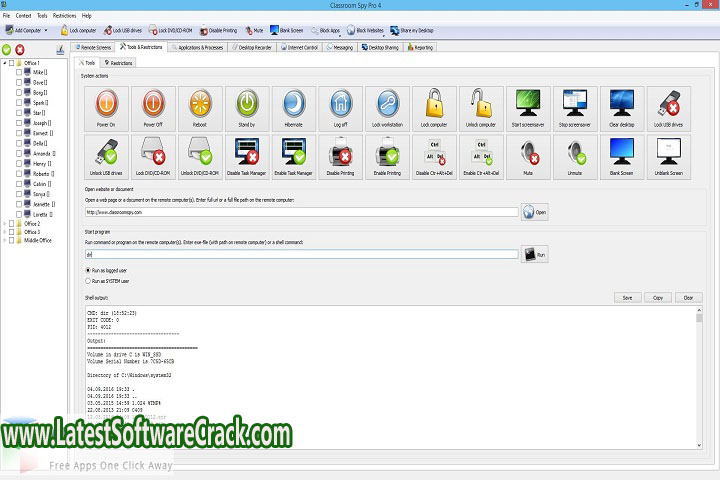Click the Clear shell output button
Screen dimensions: 720x480
688,298
